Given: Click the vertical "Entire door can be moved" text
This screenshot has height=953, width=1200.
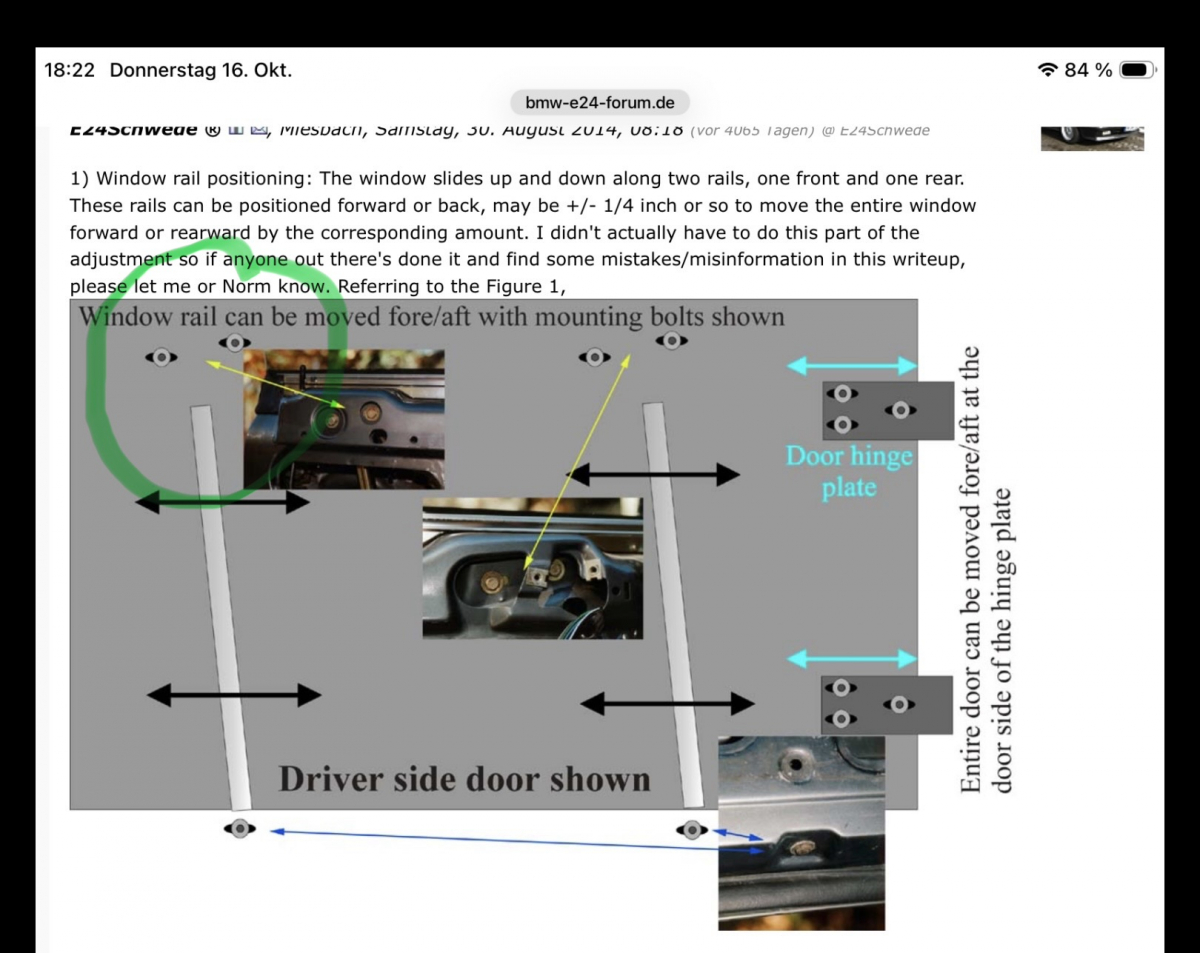Looking at the screenshot, I should [x=985, y=570].
